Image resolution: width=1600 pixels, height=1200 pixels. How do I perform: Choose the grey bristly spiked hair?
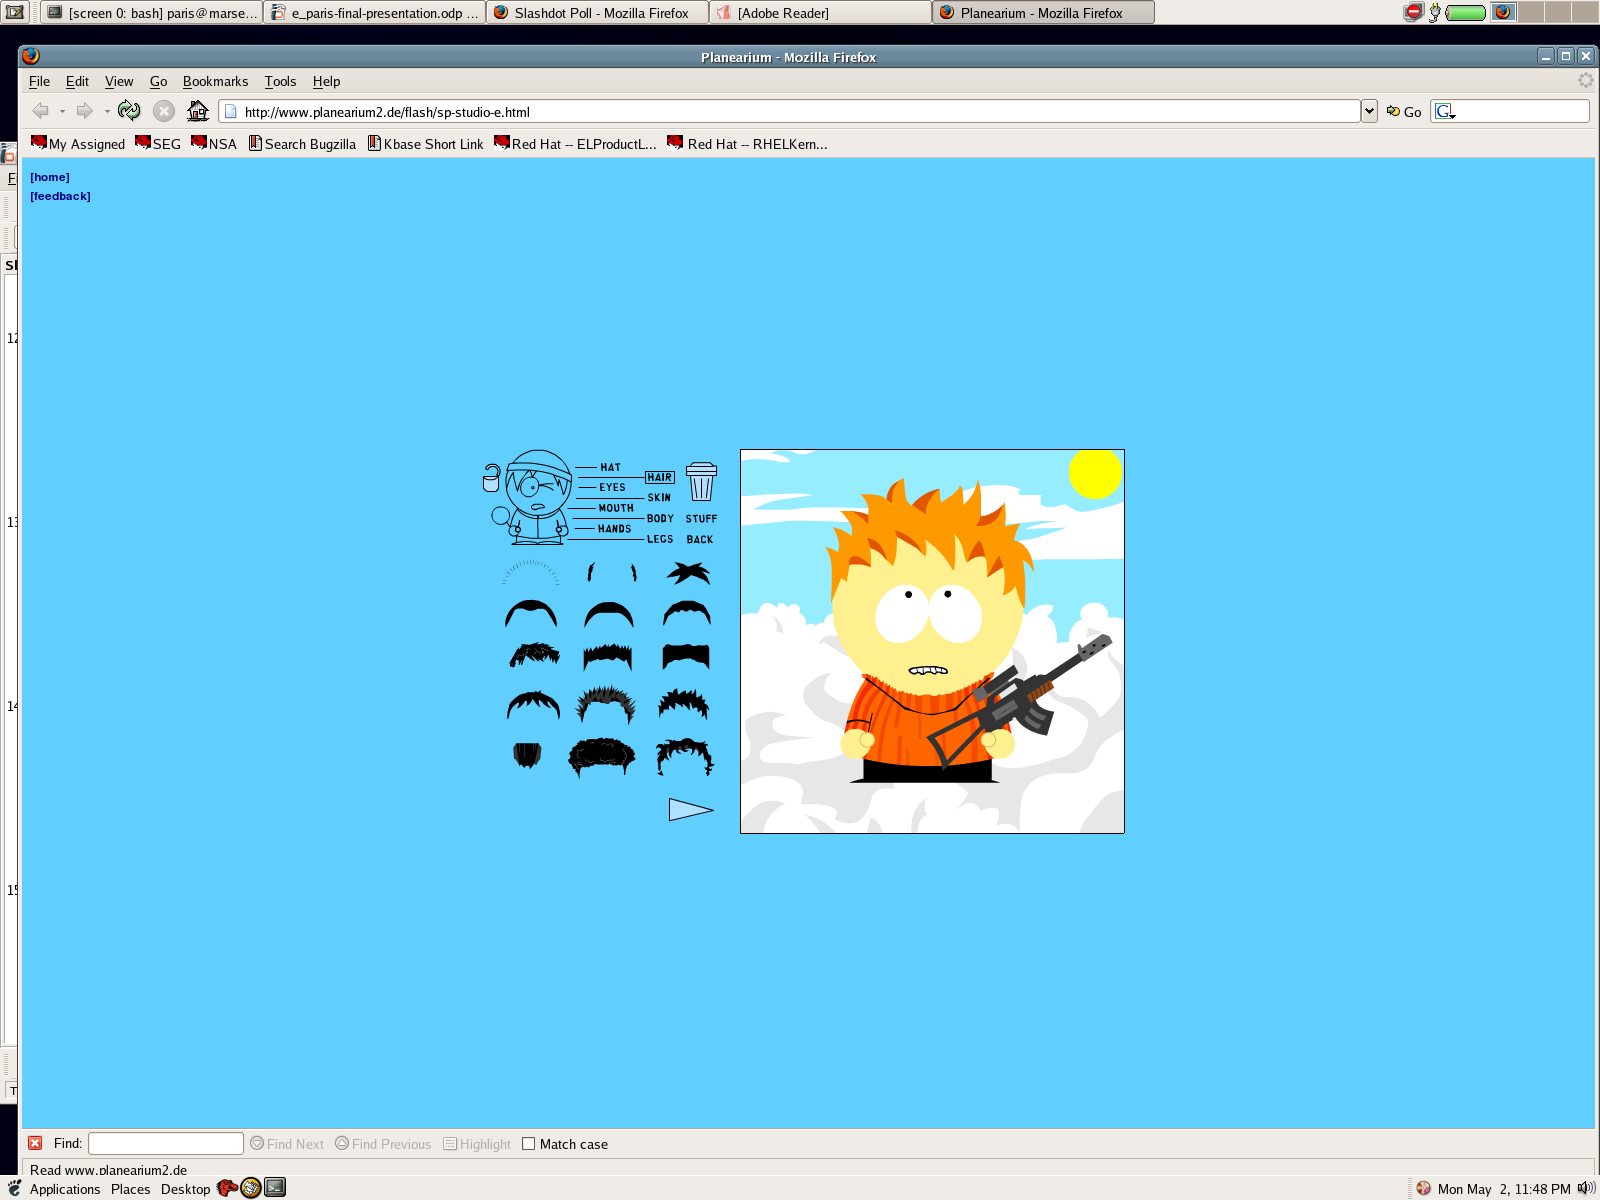[606, 704]
